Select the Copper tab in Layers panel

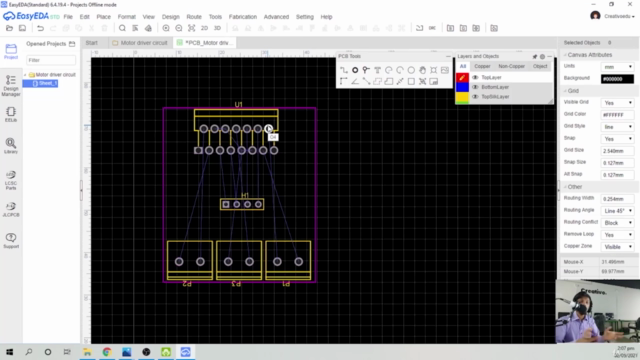(482, 66)
